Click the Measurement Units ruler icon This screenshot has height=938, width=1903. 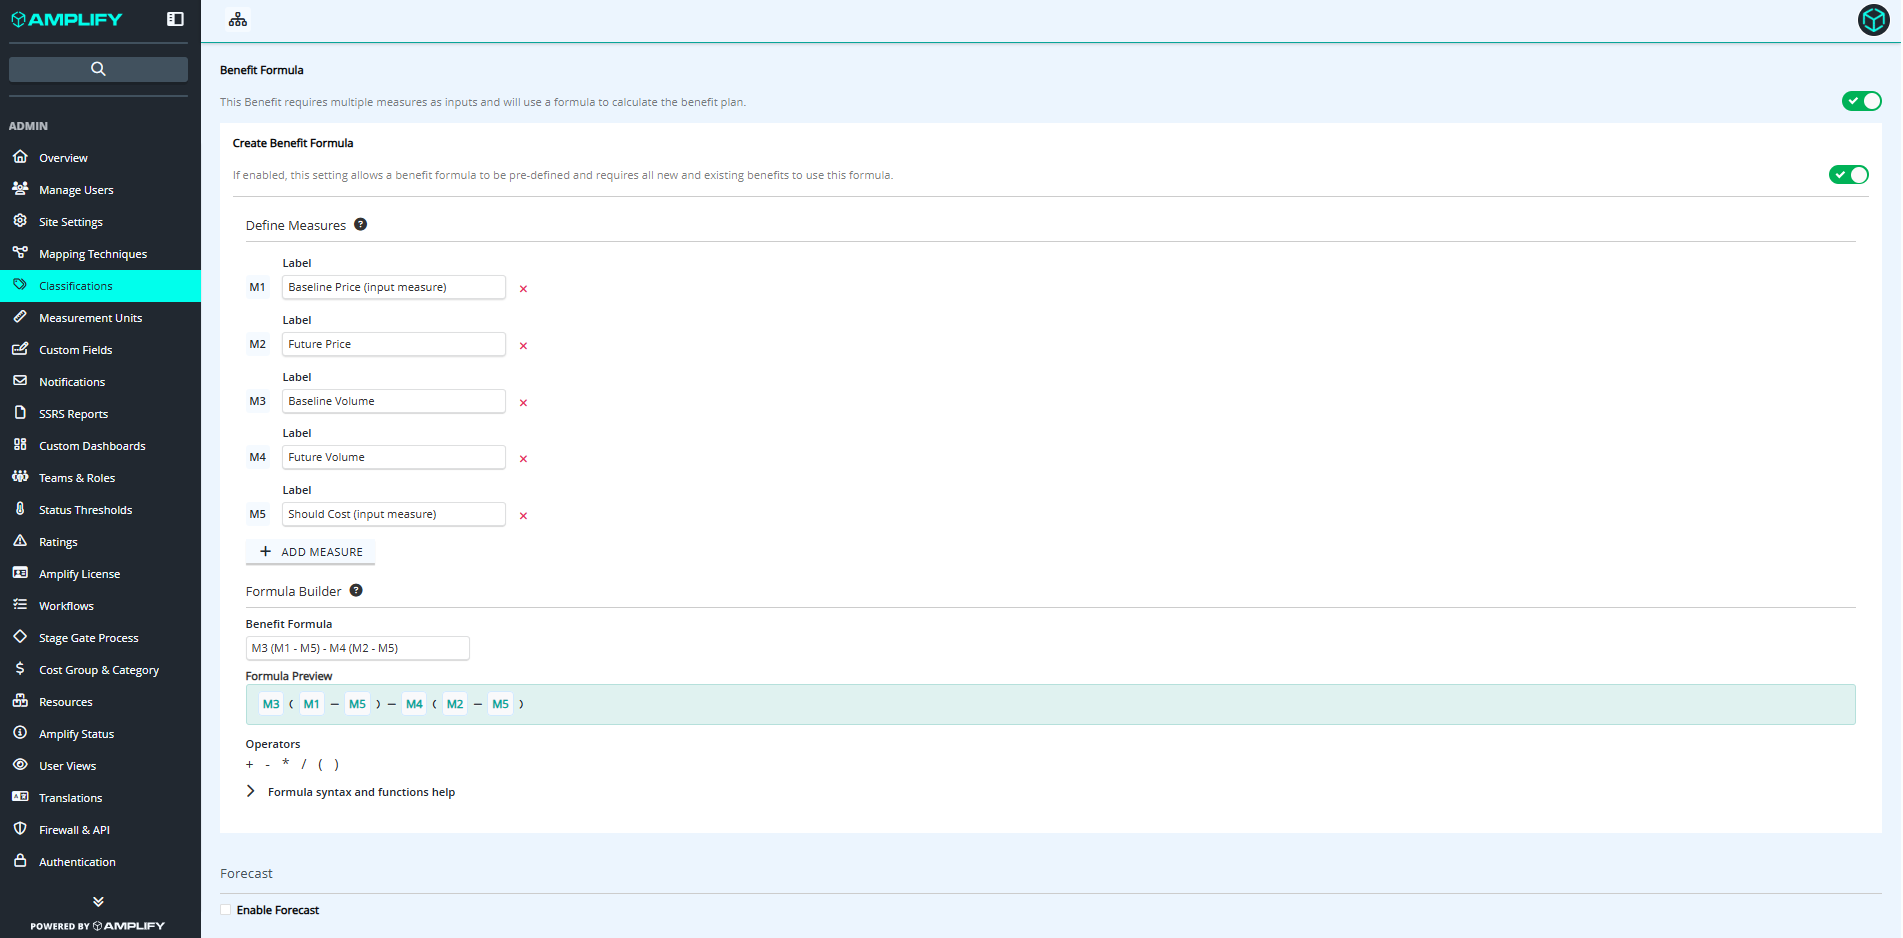20,317
